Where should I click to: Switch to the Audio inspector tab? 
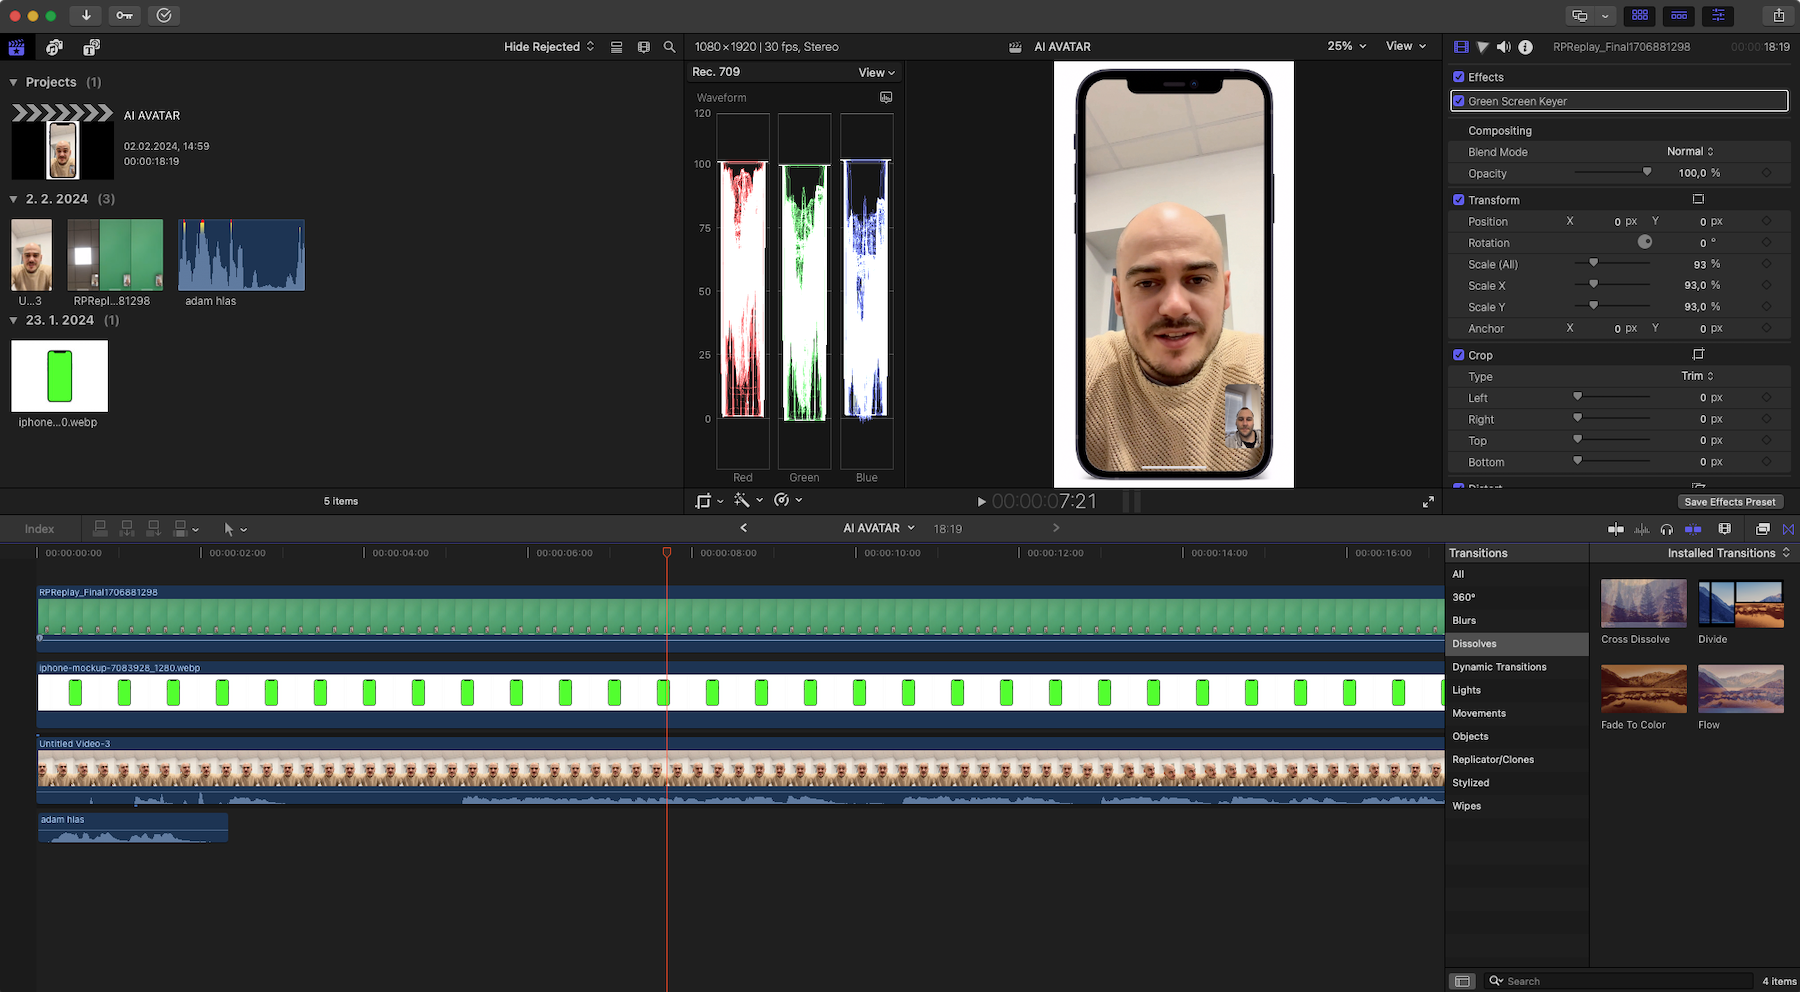click(1504, 47)
